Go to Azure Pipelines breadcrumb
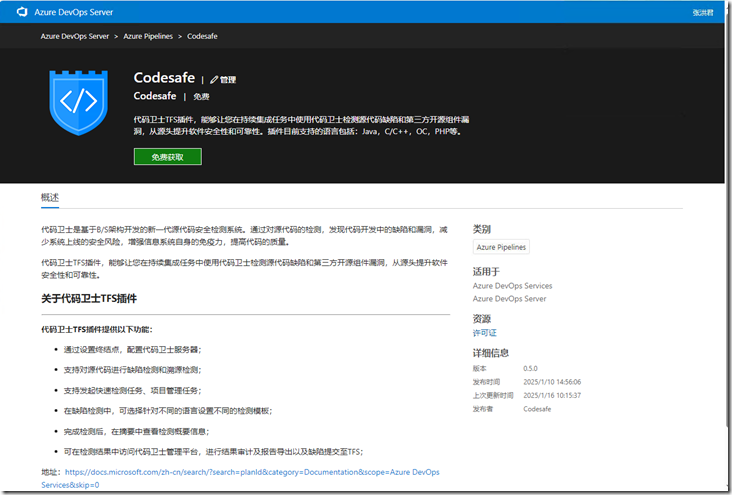The image size is (732, 495). [x=148, y=36]
